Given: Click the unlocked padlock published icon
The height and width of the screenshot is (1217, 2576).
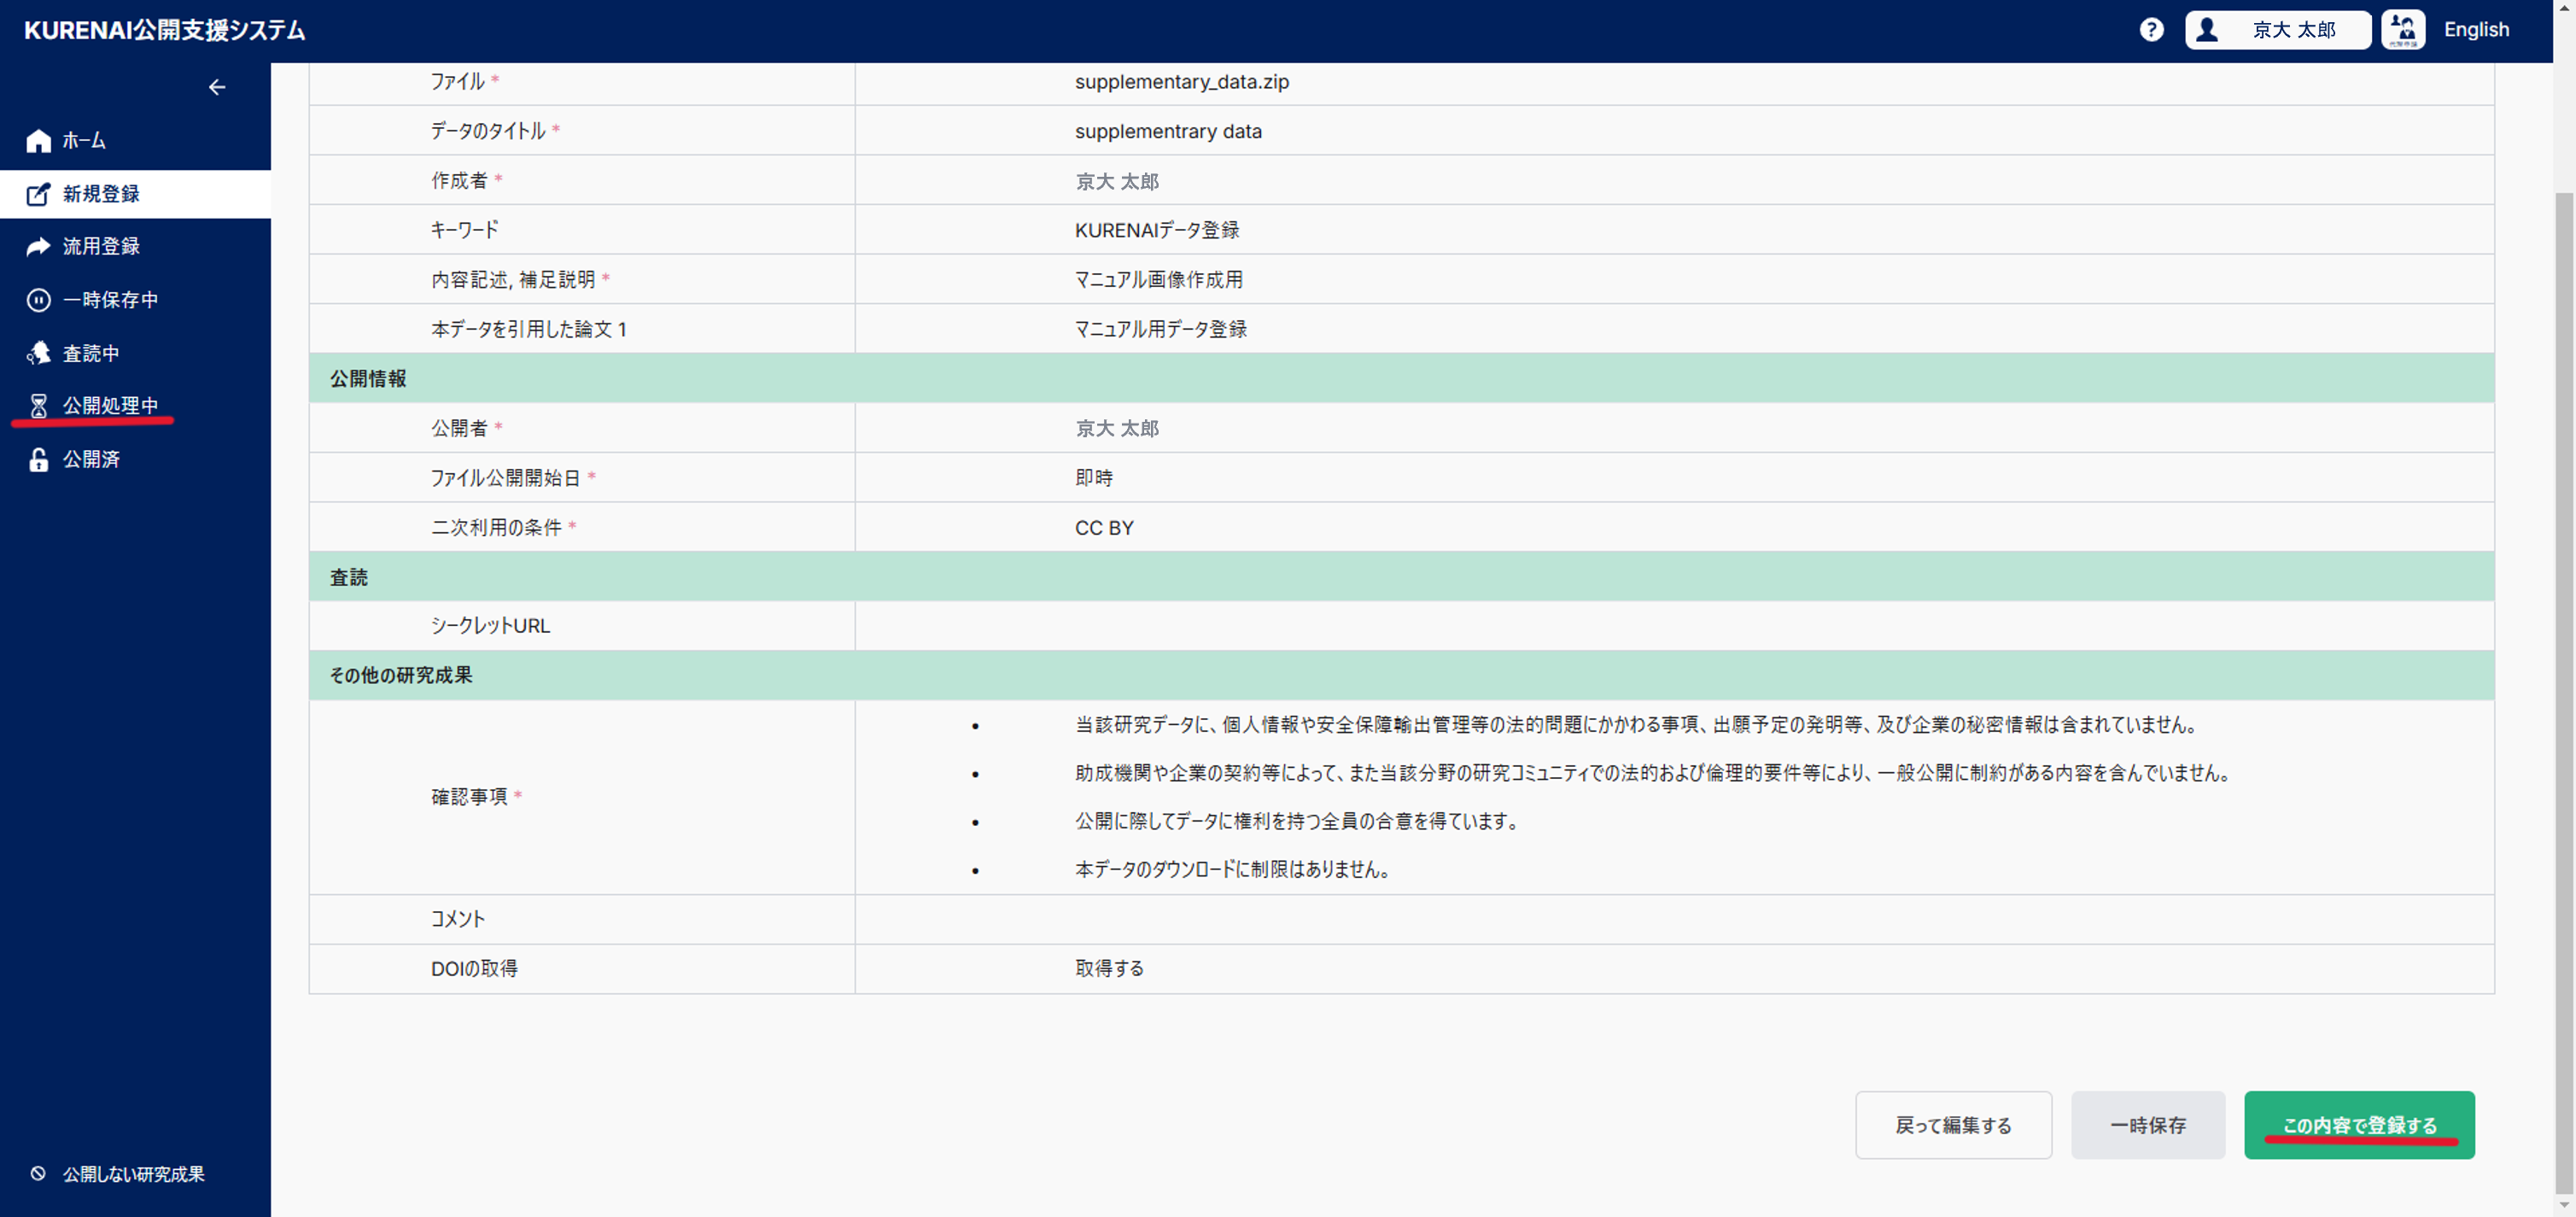Looking at the screenshot, I should point(38,459).
